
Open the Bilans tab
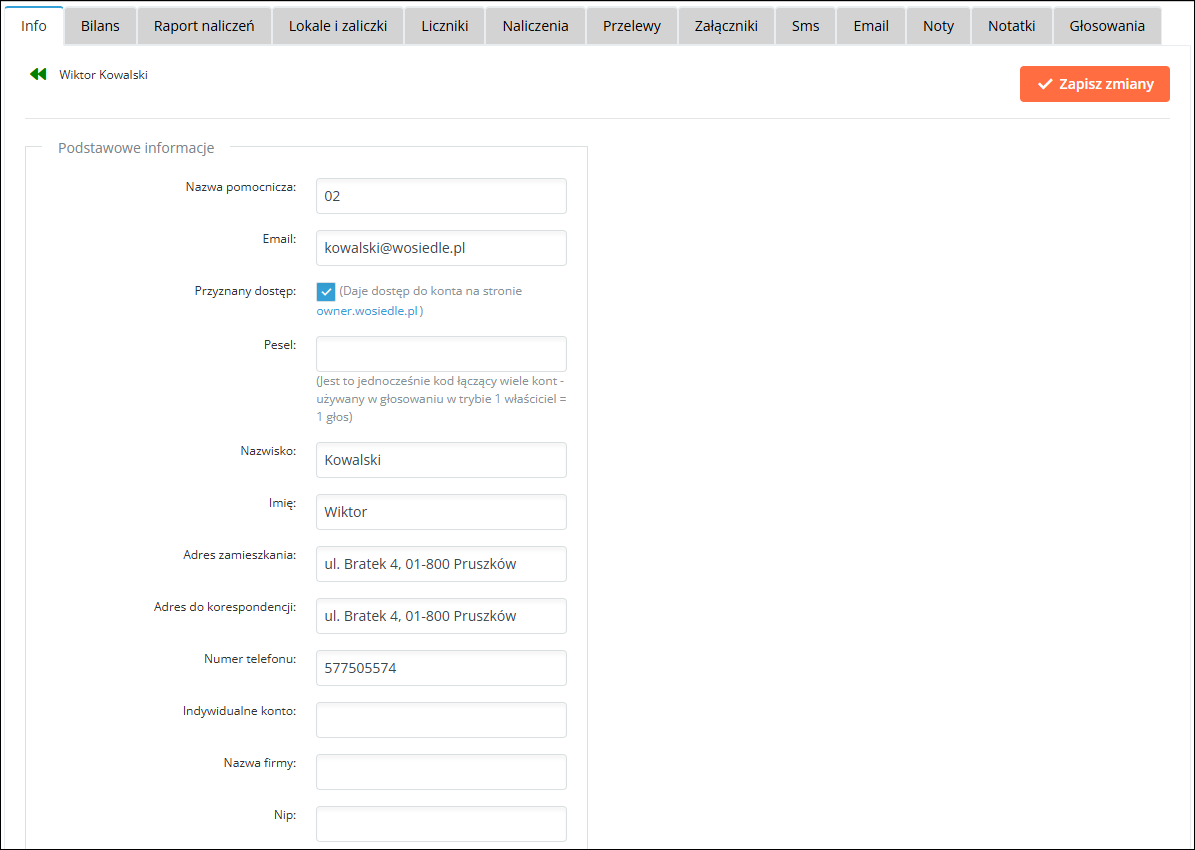[100, 26]
